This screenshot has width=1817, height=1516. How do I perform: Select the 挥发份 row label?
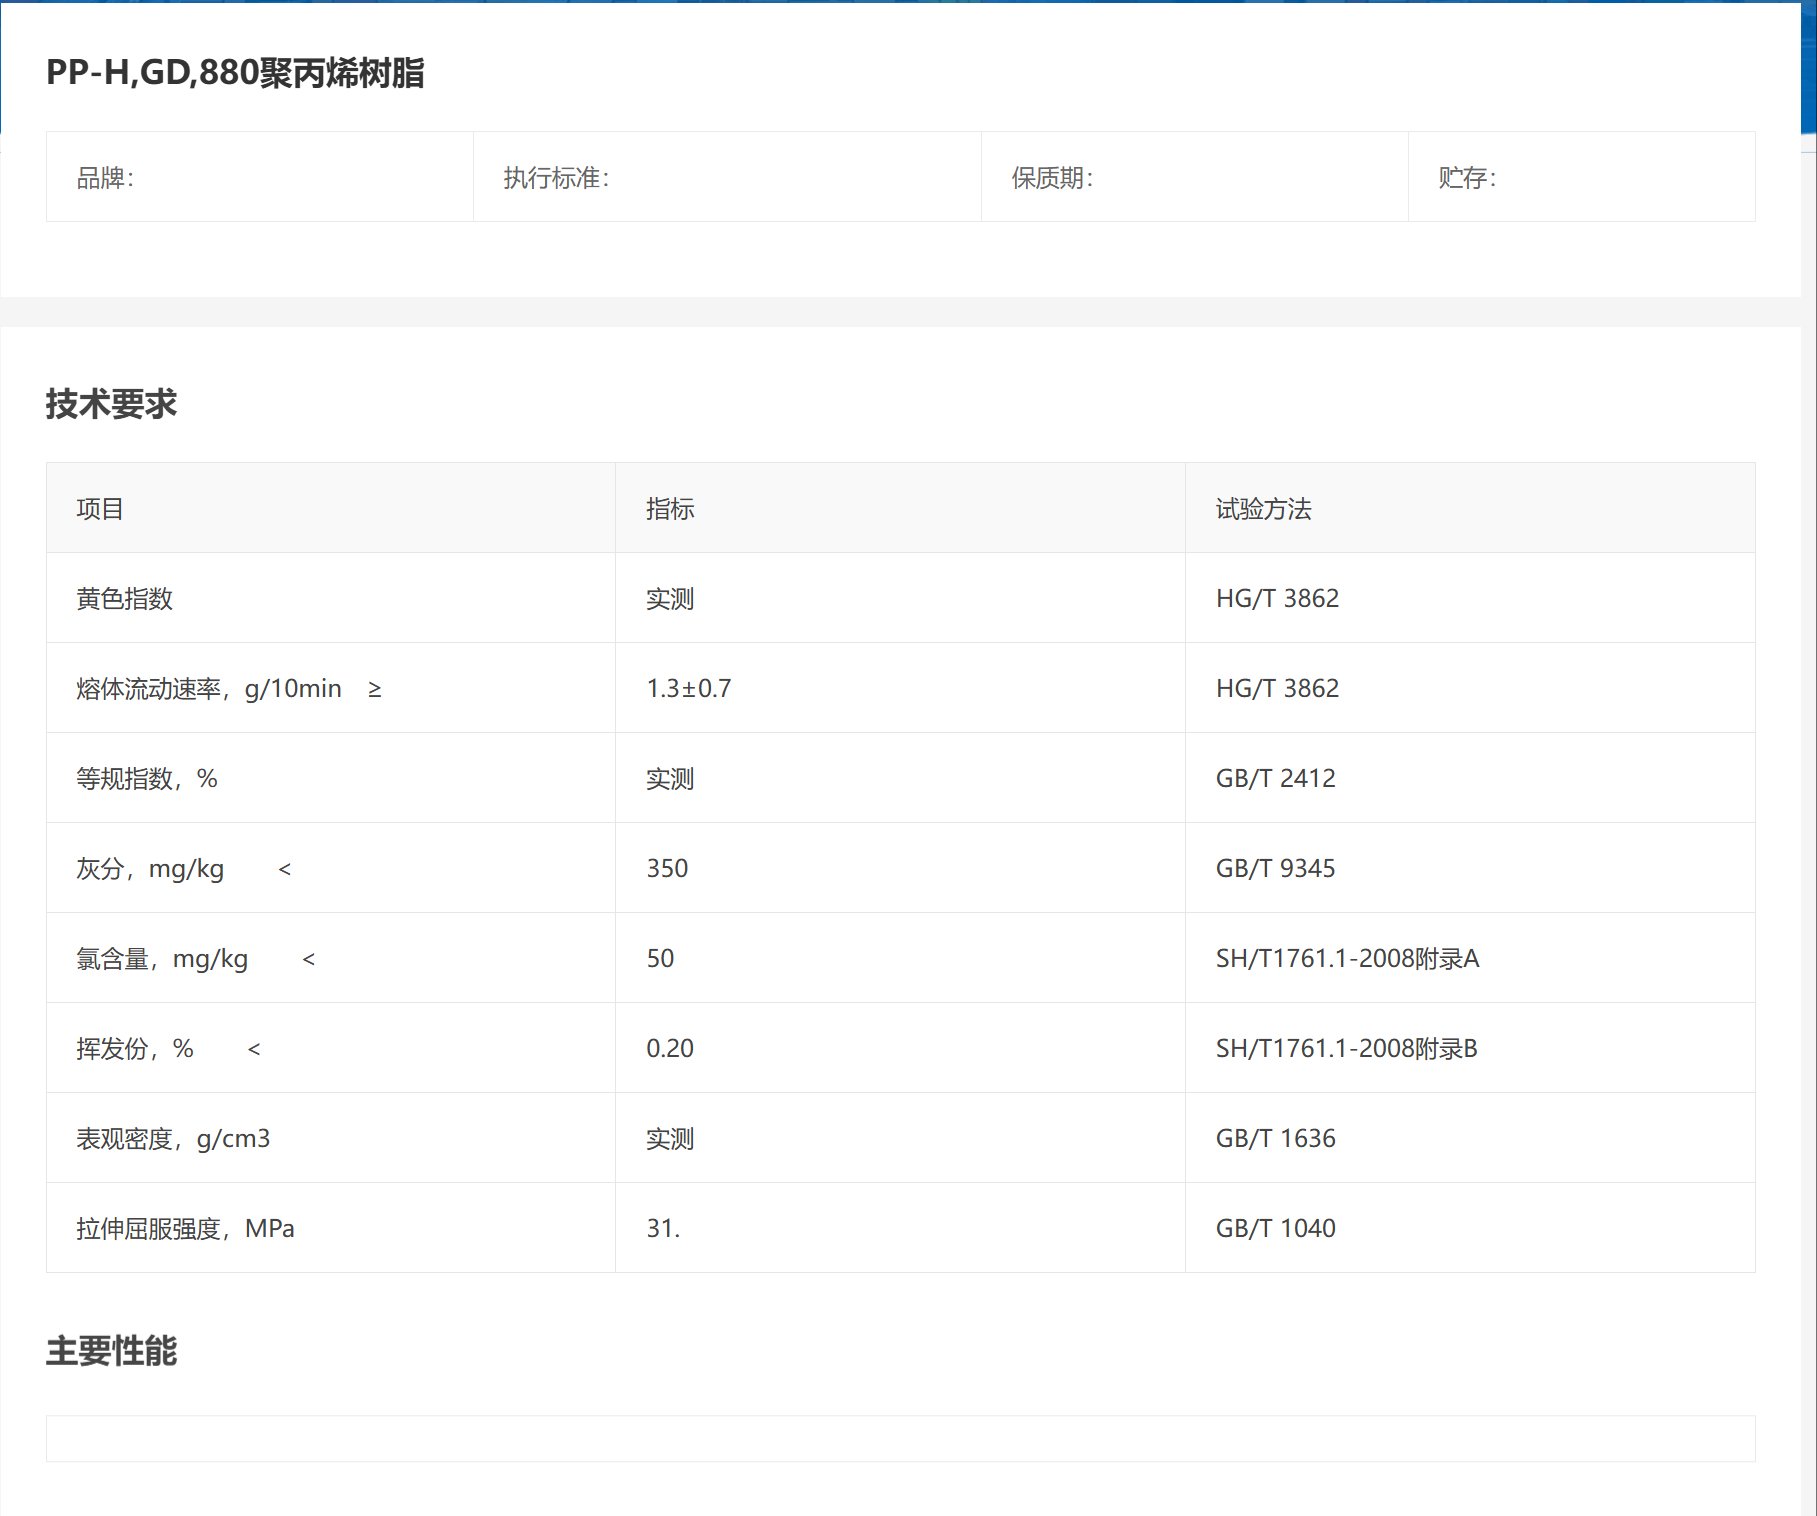169,1049
